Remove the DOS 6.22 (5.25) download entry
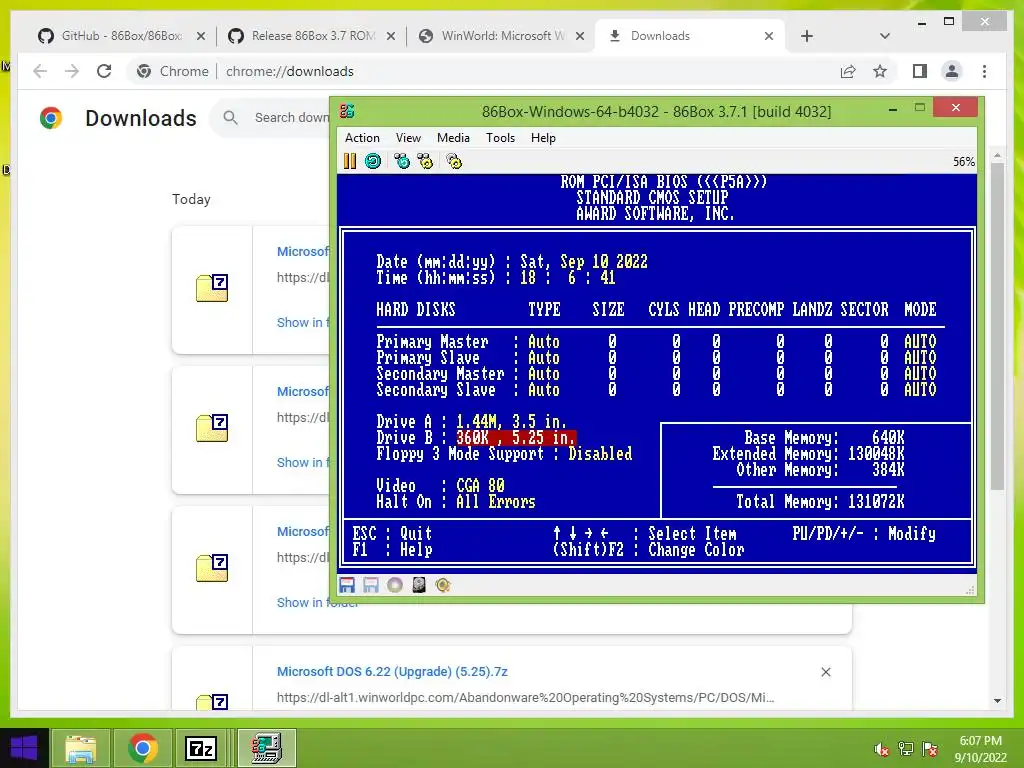 pyautogui.click(x=825, y=672)
